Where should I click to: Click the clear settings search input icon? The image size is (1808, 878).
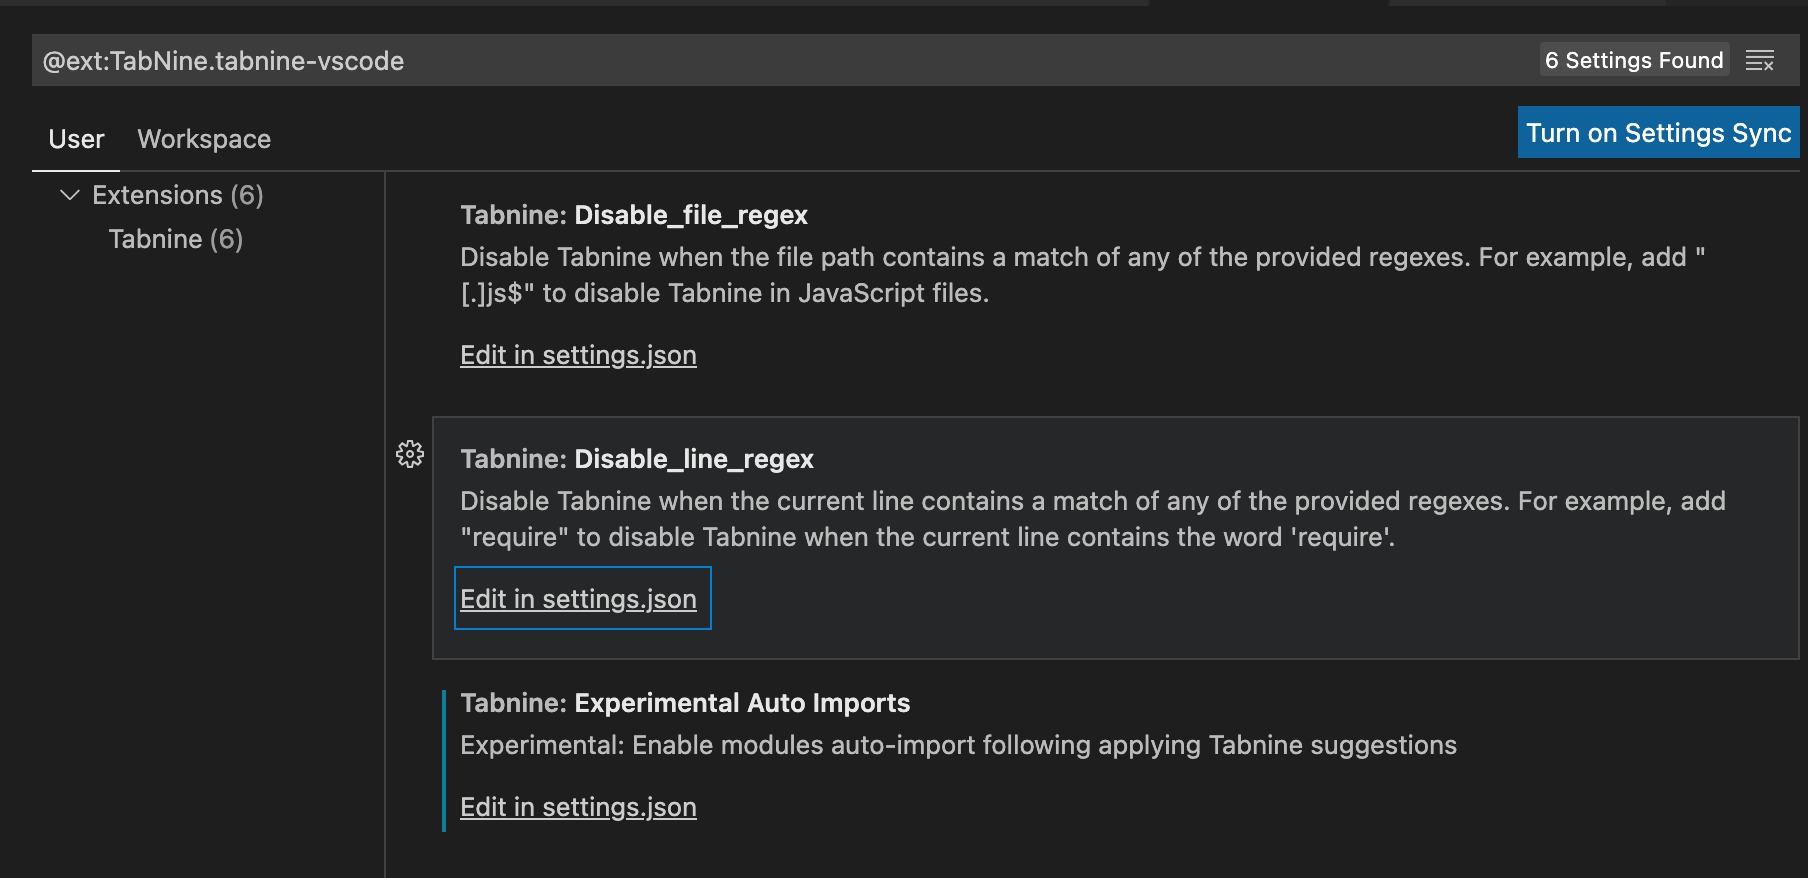(x=1759, y=61)
